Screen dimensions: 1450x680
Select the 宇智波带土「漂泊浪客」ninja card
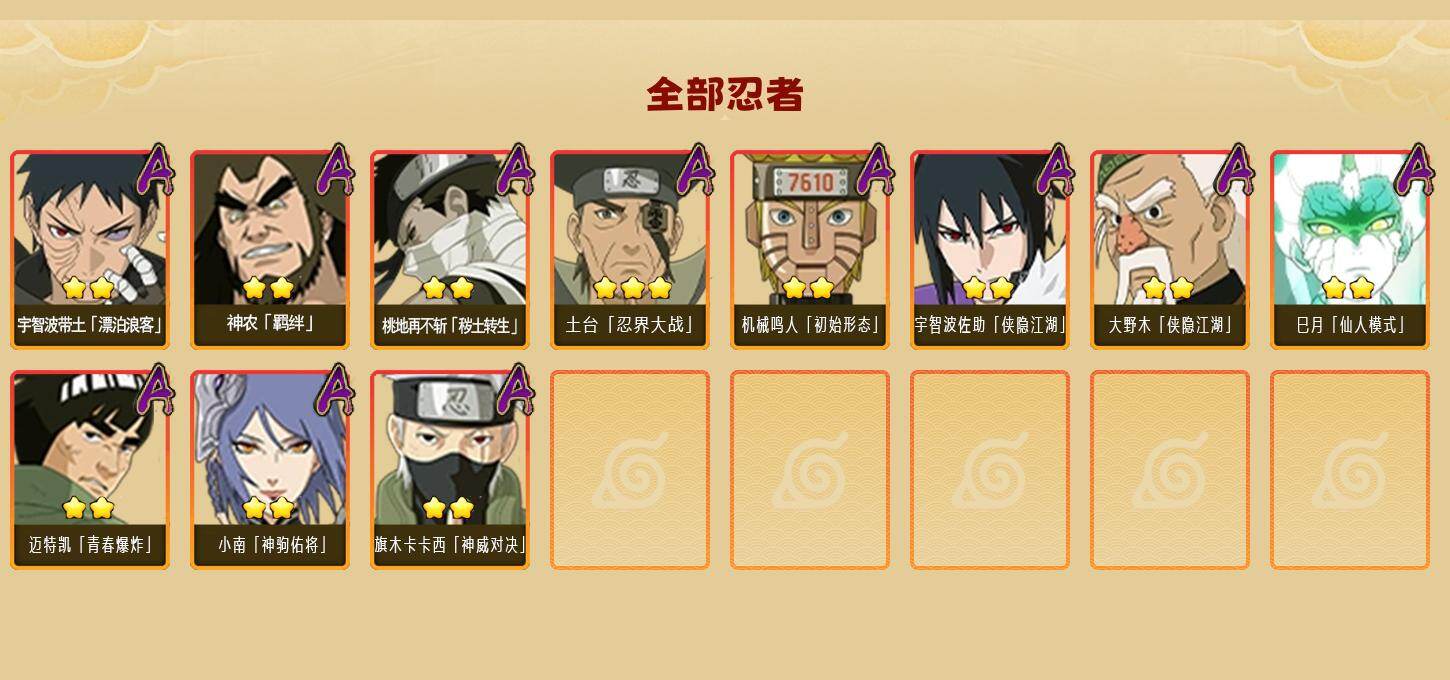pyautogui.click(x=90, y=249)
